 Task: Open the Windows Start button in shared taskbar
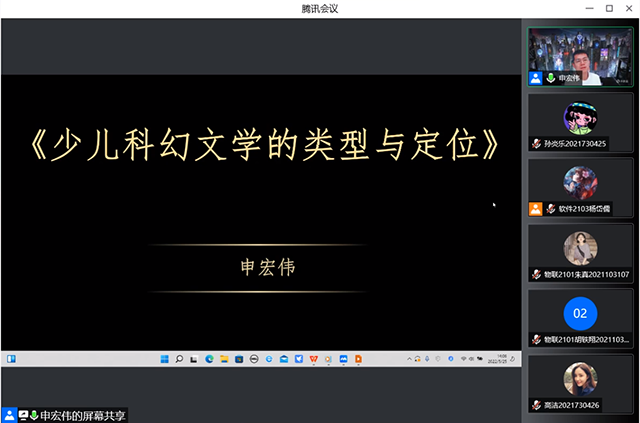point(164,359)
